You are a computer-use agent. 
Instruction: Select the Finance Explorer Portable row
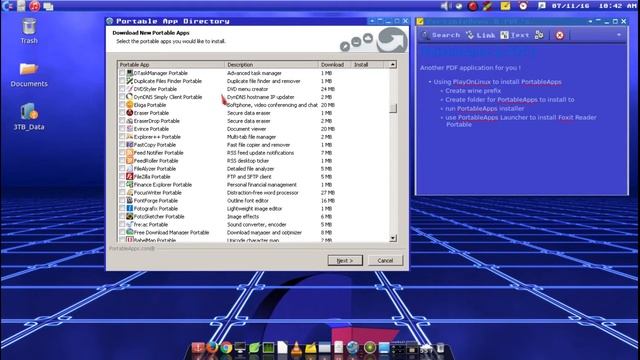pyautogui.click(x=253, y=184)
